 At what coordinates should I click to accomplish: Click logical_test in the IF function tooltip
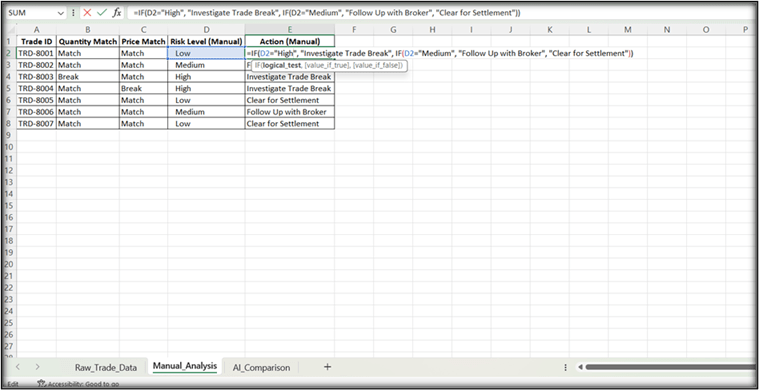click(282, 65)
